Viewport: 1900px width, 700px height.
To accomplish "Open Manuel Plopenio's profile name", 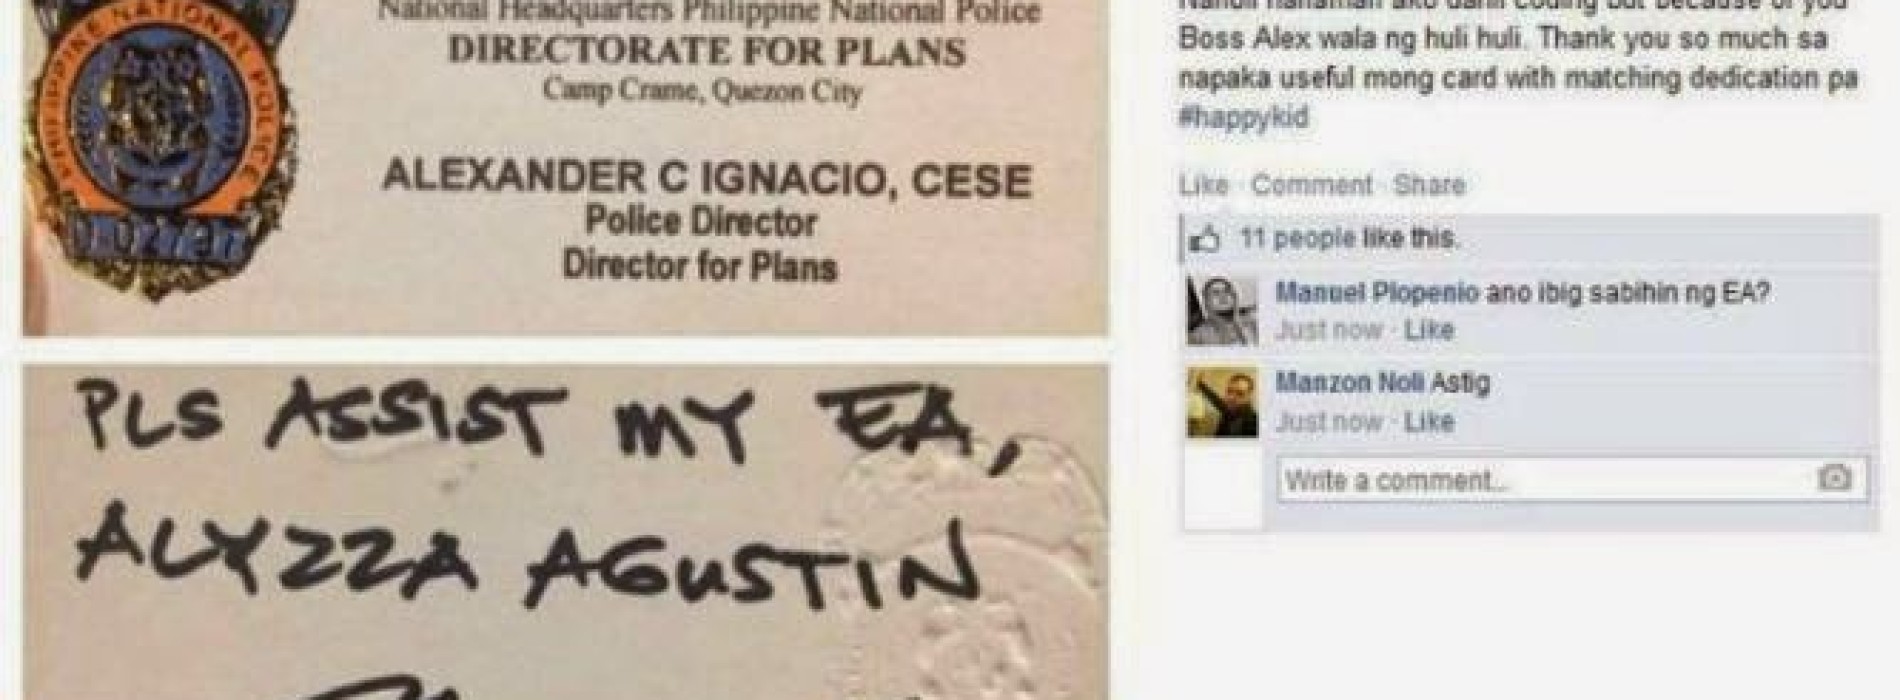I will coord(1377,293).
